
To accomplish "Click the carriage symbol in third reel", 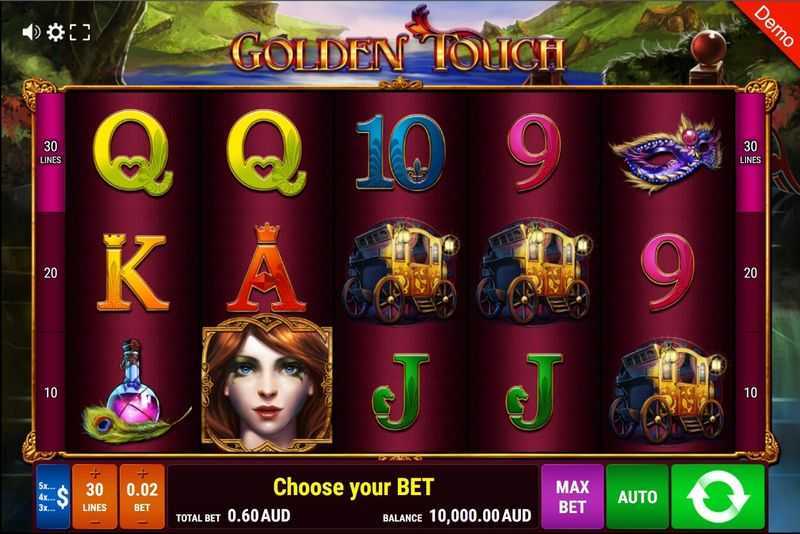I will (401, 271).
